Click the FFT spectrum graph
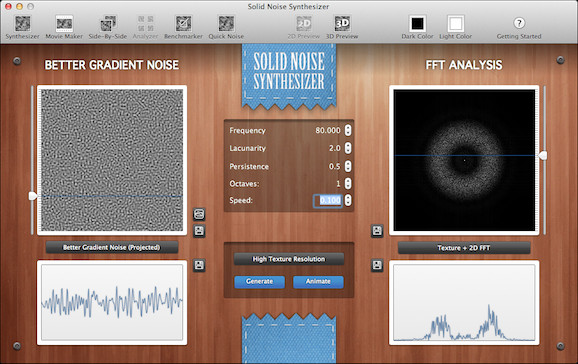The image size is (578, 364). point(464,302)
